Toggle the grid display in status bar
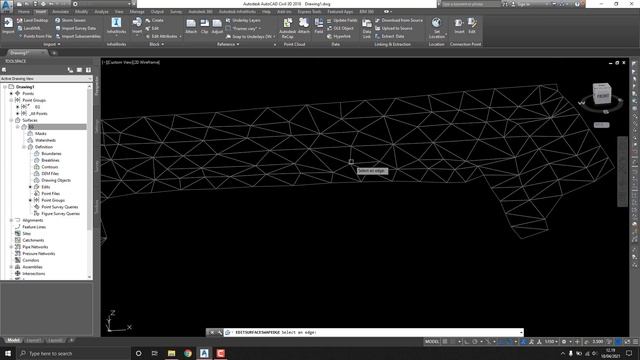The width and height of the screenshot is (640, 360). (445, 342)
